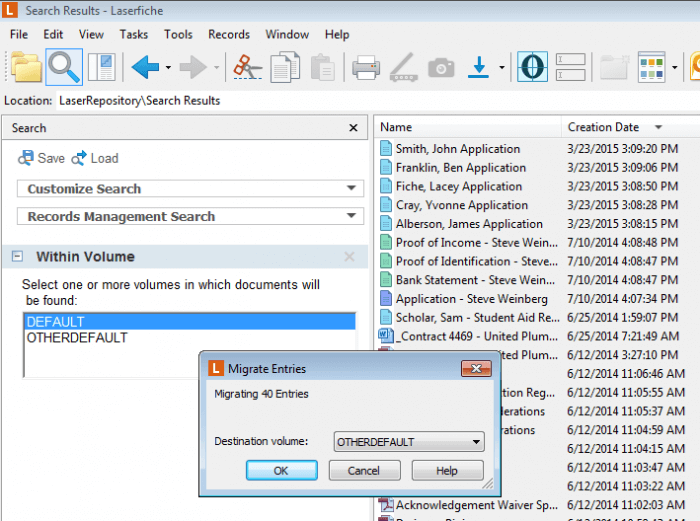Click Help in Migrate Entries dialog
700x521 pixels.
[447, 471]
